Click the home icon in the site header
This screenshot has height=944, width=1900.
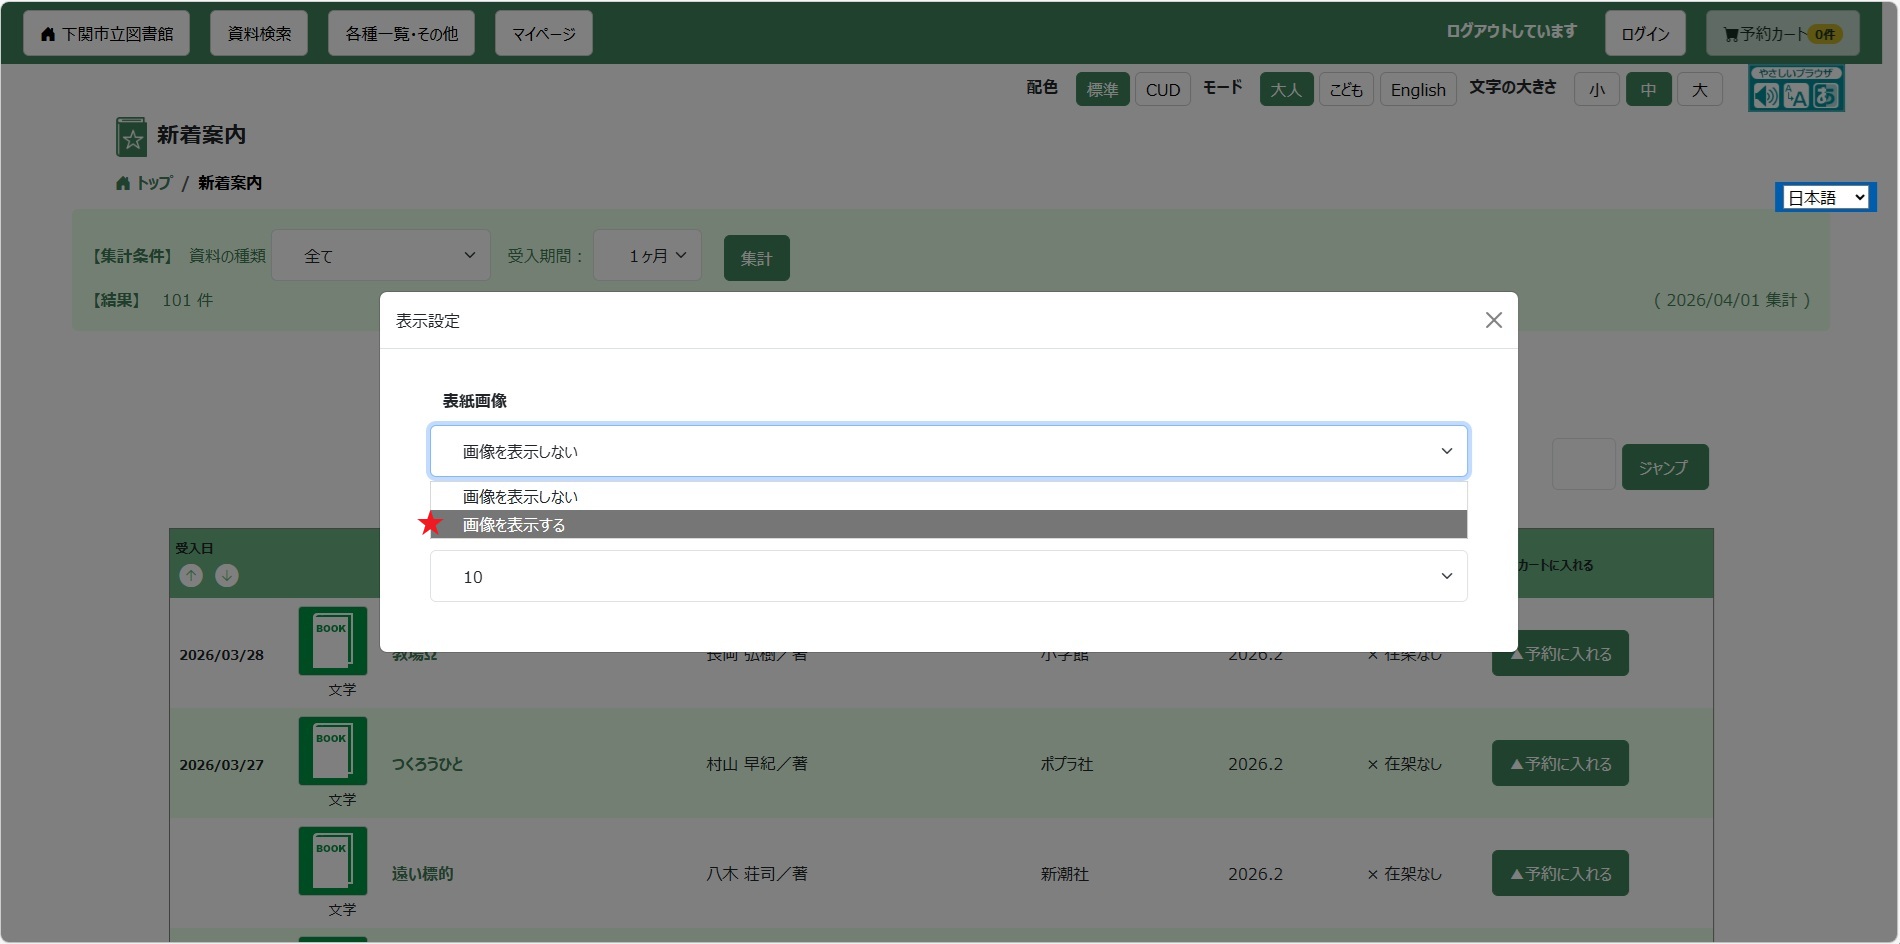(x=49, y=32)
